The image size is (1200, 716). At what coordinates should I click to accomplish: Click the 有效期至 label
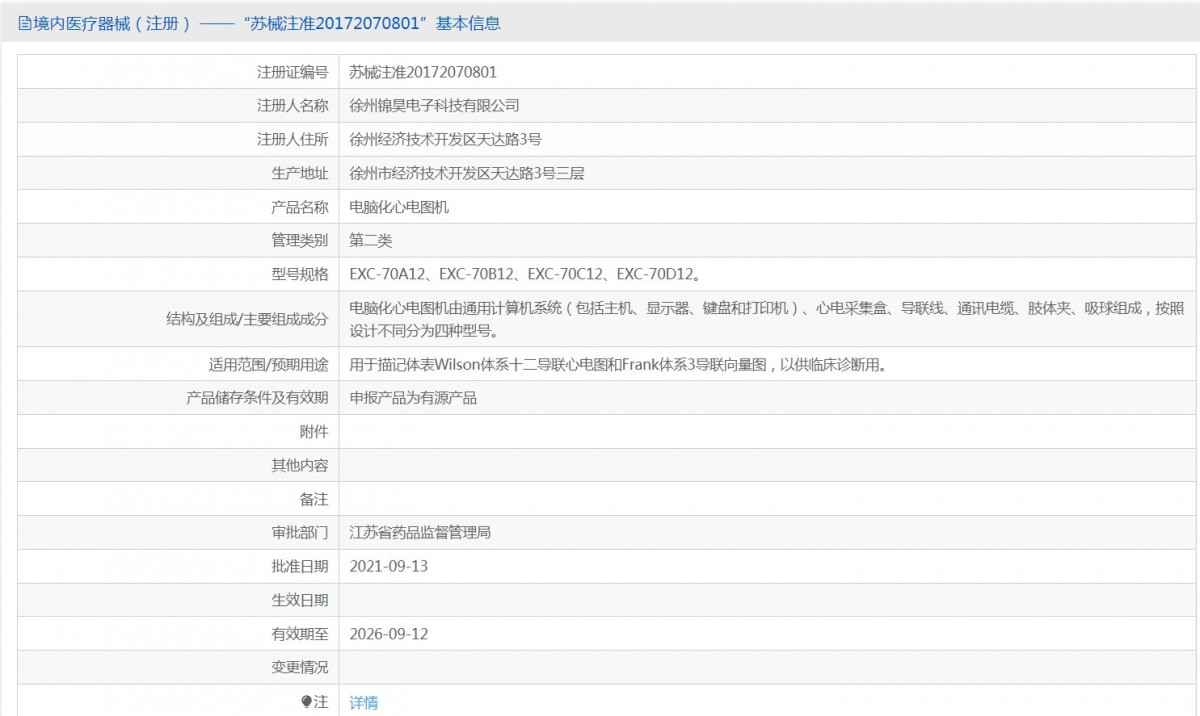pyautogui.click(x=299, y=634)
